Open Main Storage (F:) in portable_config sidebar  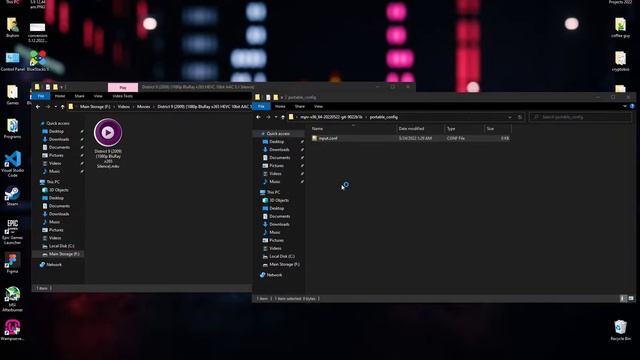click(x=284, y=264)
